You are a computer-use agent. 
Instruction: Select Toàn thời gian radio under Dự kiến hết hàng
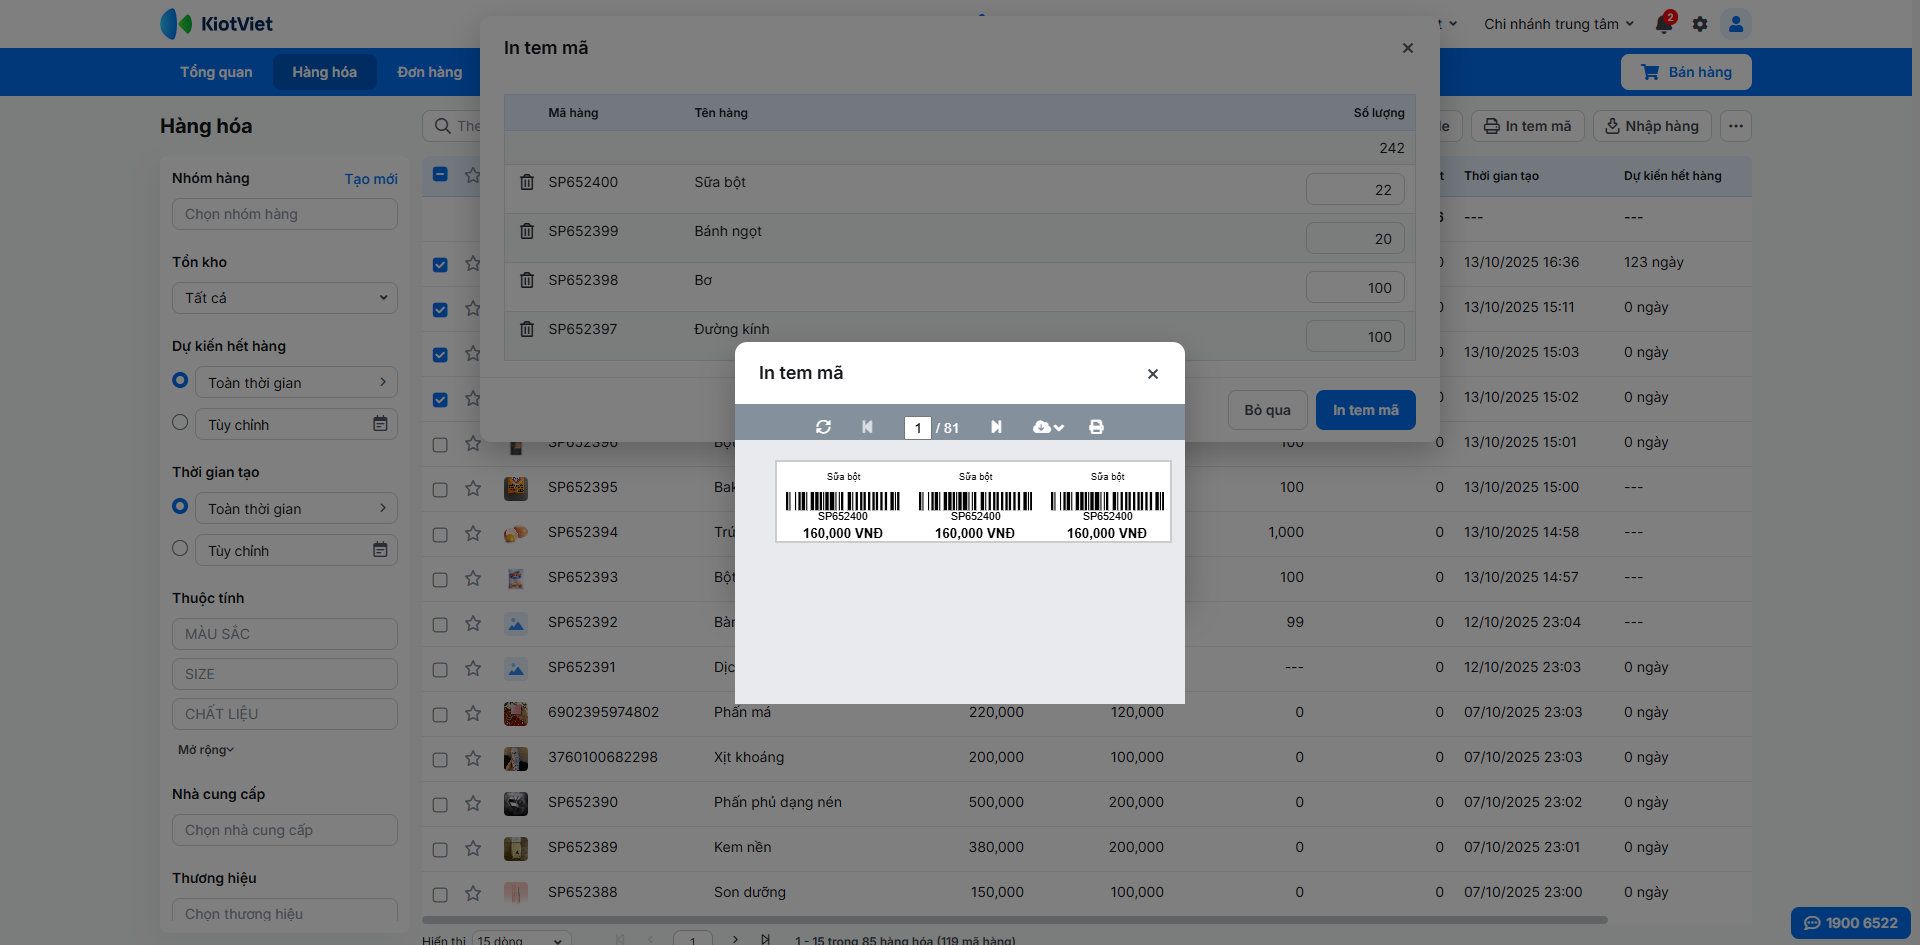click(x=180, y=380)
